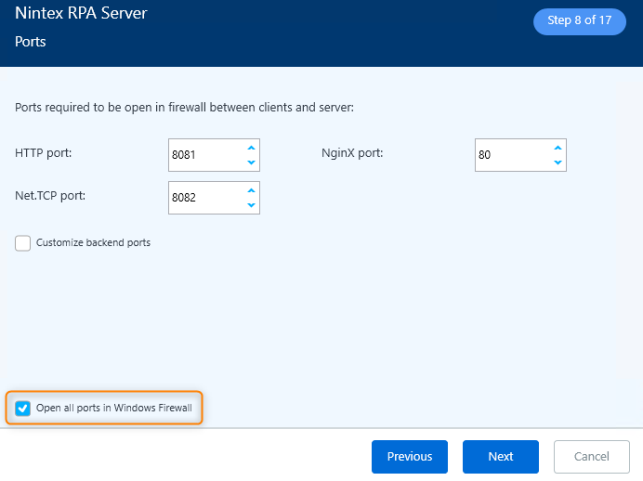Image resolution: width=643 pixels, height=481 pixels.
Task: Increase the NginX port value
Action: coord(558,147)
